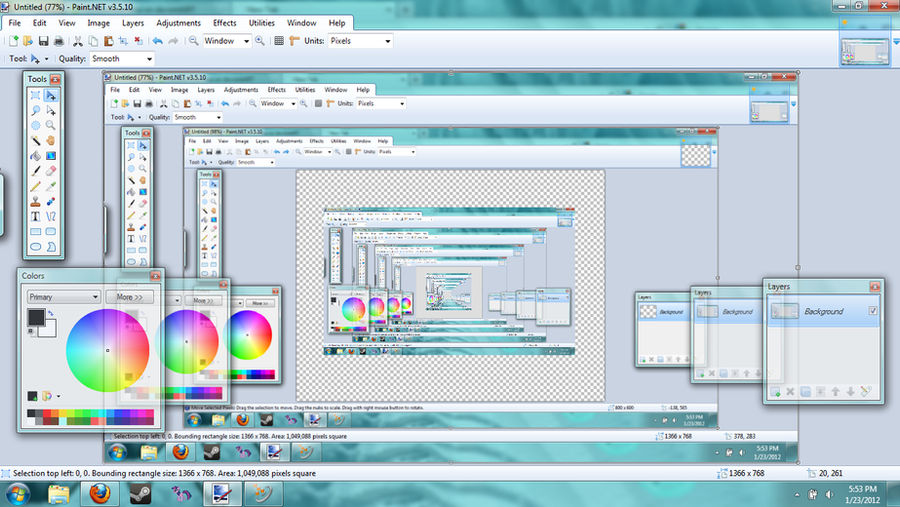Viewport: 900px width, 507px height.
Task: Open the Effects menu in main menu bar
Action: point(224,23)
